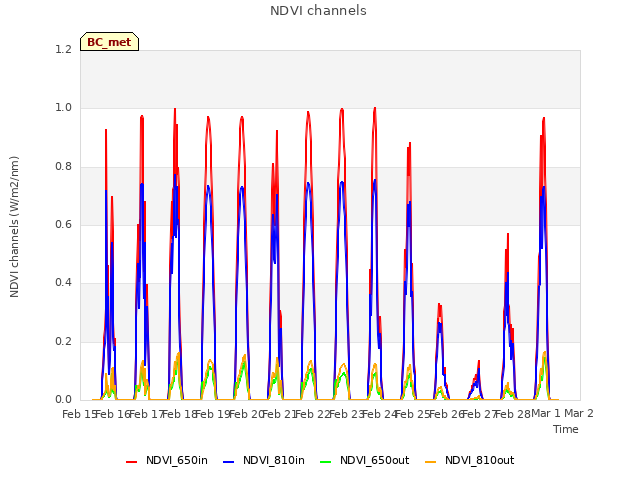Click the Mar 2 x-axis tick label

(x=579, y=414)
